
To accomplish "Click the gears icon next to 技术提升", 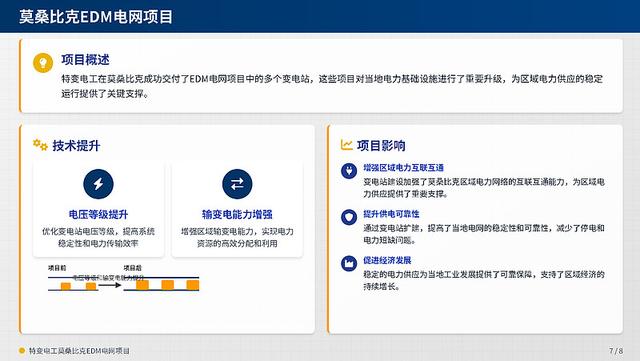I will pos(40,145).
